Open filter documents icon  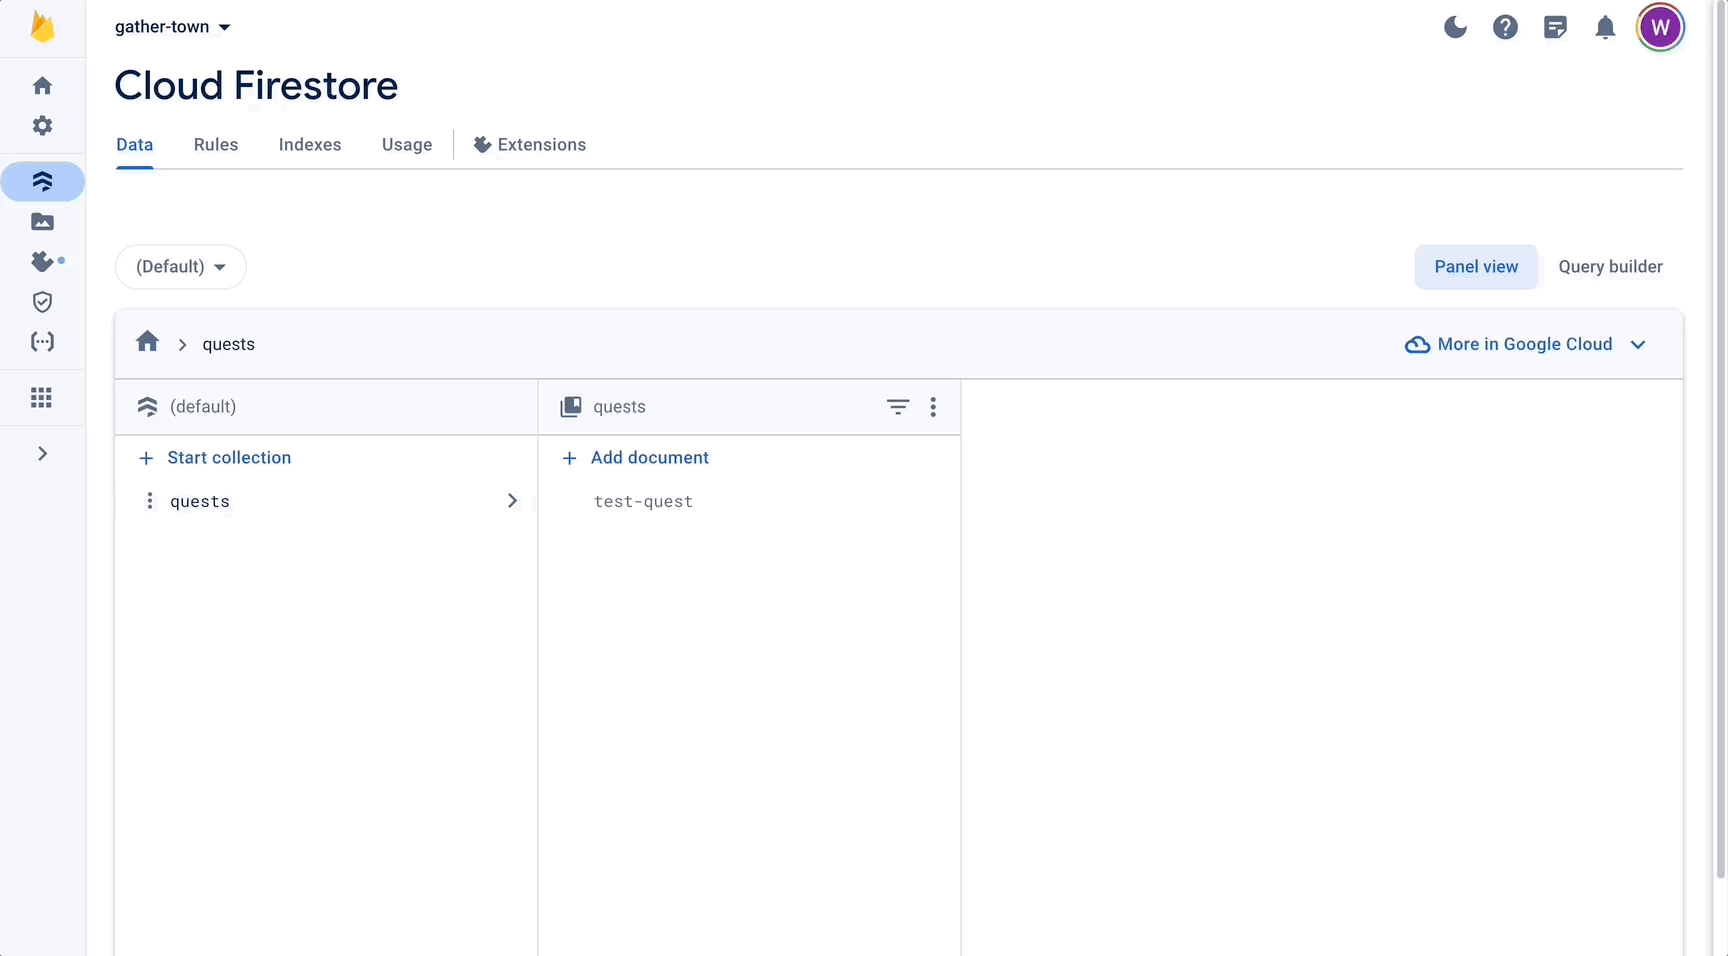(898, 407)
